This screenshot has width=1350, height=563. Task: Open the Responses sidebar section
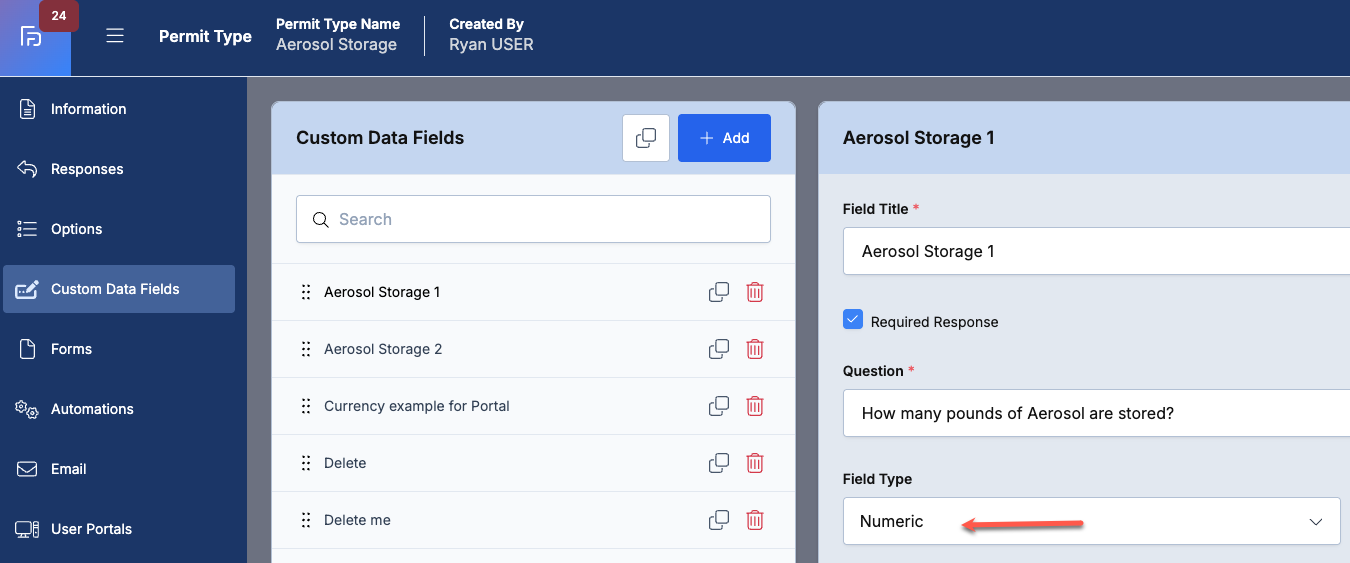[x=118, y=169]
